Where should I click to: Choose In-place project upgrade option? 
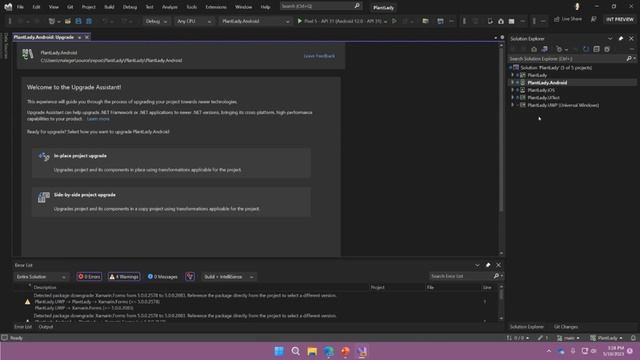pyautogui.click(x=171, y=163)
